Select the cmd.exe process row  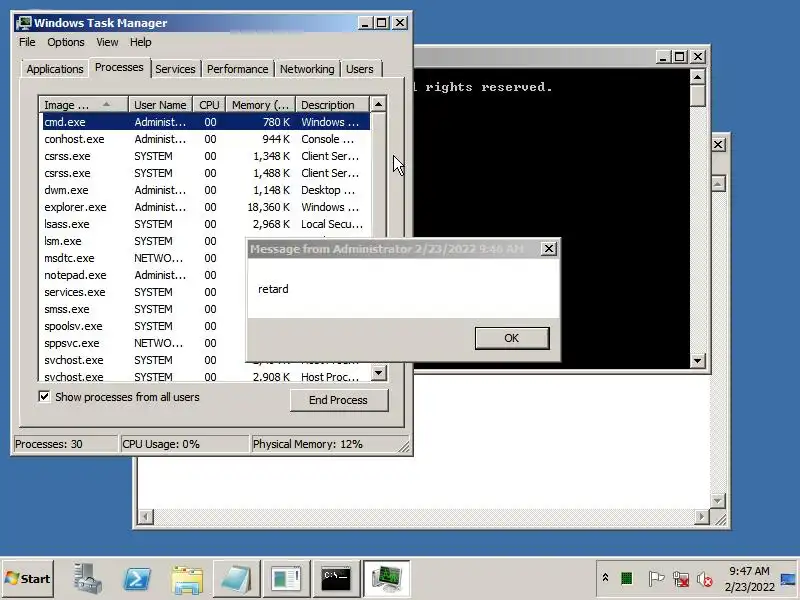206,122
